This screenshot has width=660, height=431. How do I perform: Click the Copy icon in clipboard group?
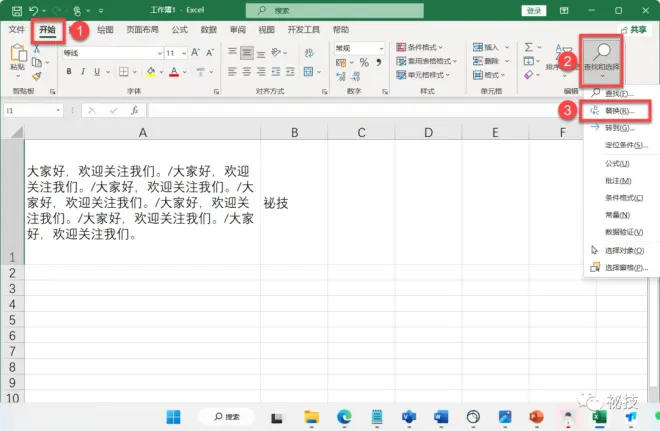click(37, 62)
